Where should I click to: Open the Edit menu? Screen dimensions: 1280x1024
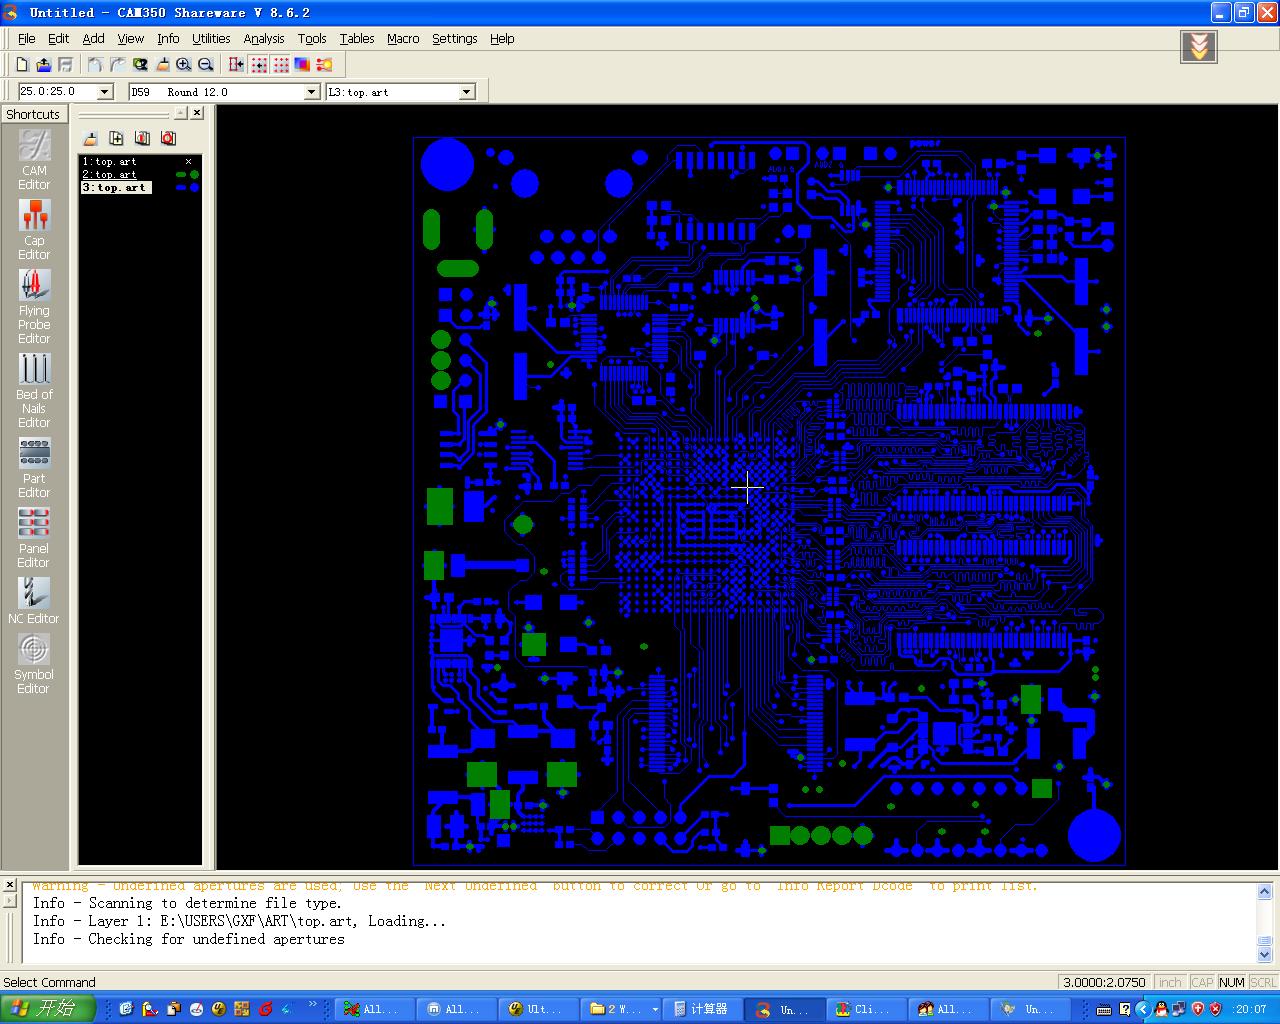(59, 38)
